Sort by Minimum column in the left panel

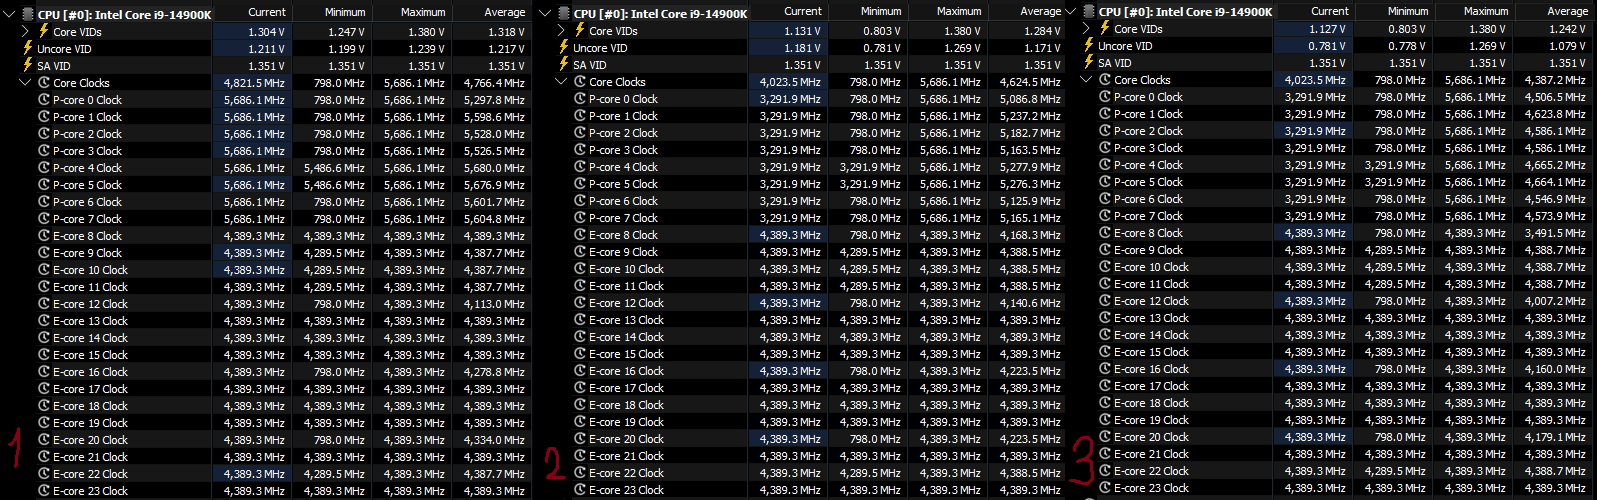[332, 12]
